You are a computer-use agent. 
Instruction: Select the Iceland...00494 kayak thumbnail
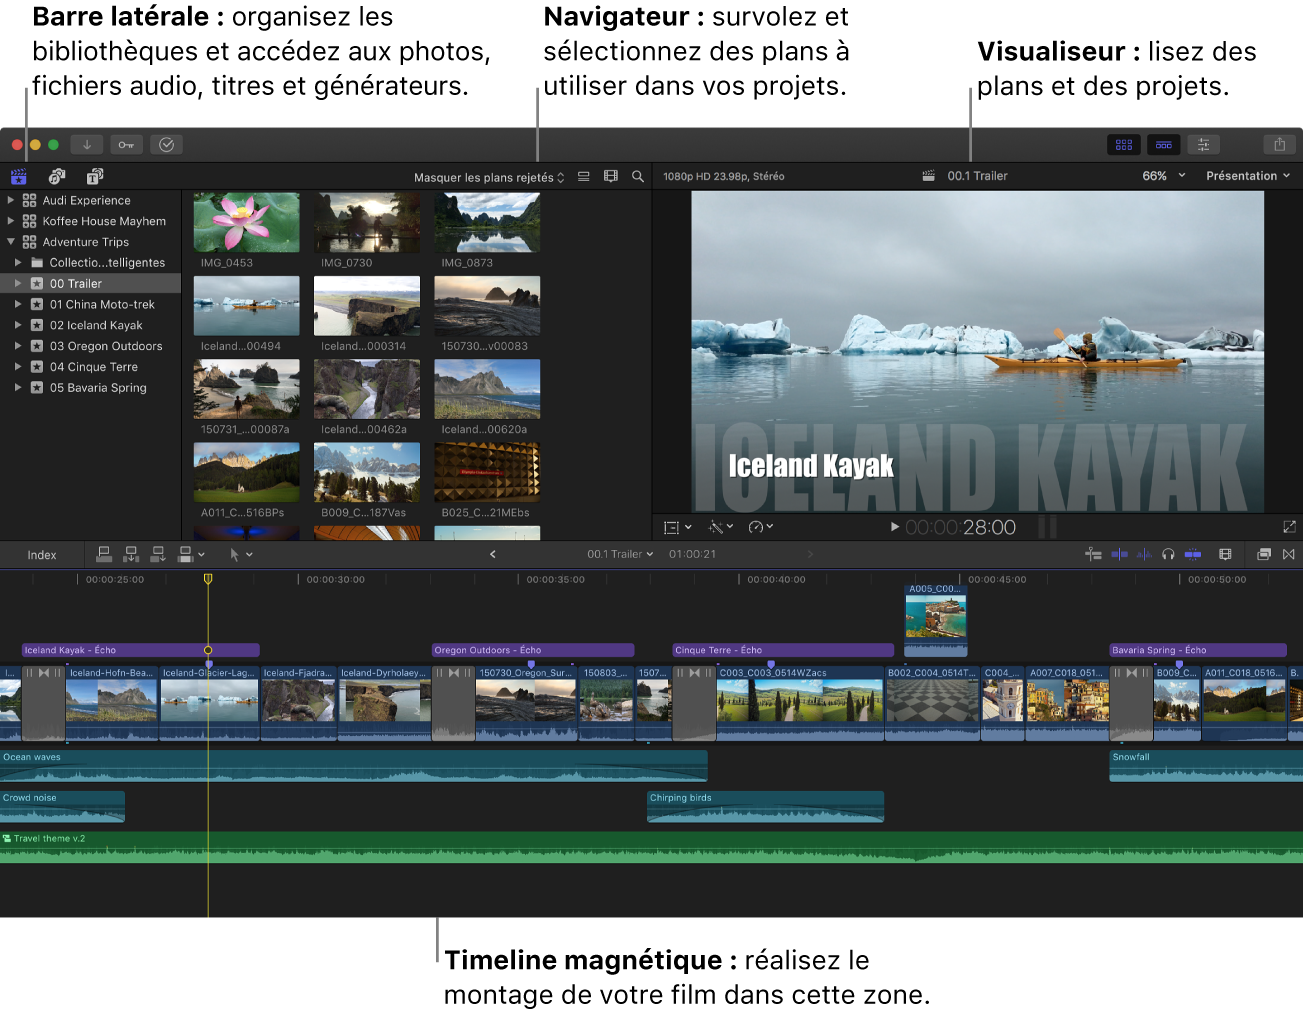(246, 306)
